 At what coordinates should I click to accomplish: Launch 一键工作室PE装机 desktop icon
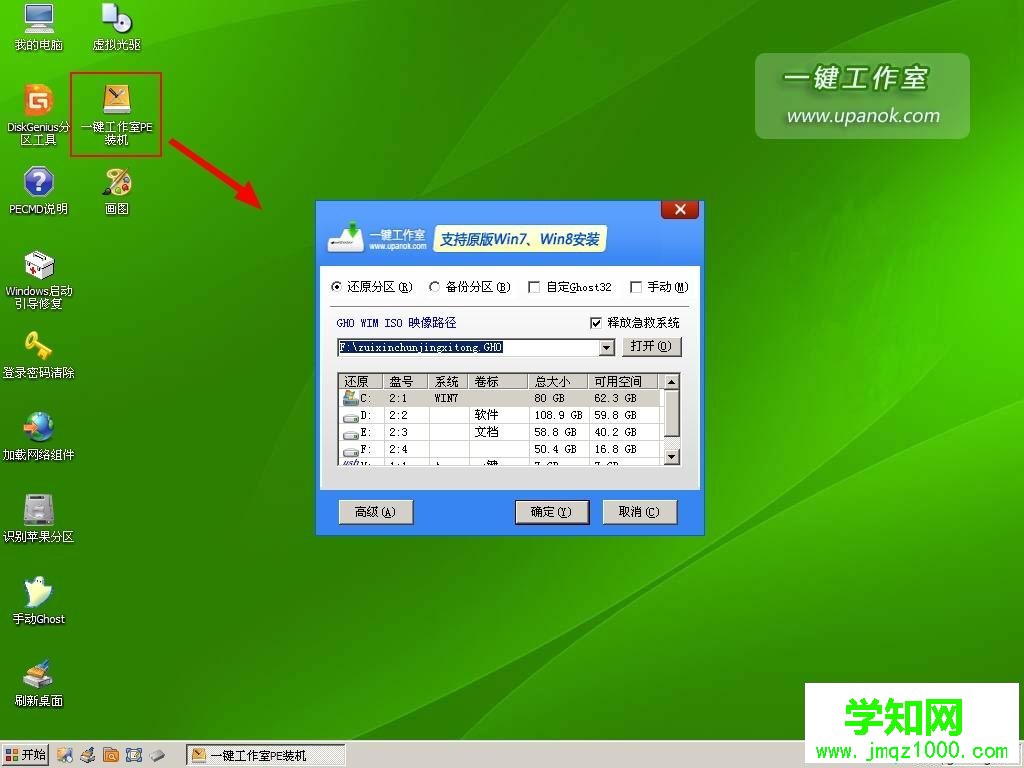tap(116, 115)
